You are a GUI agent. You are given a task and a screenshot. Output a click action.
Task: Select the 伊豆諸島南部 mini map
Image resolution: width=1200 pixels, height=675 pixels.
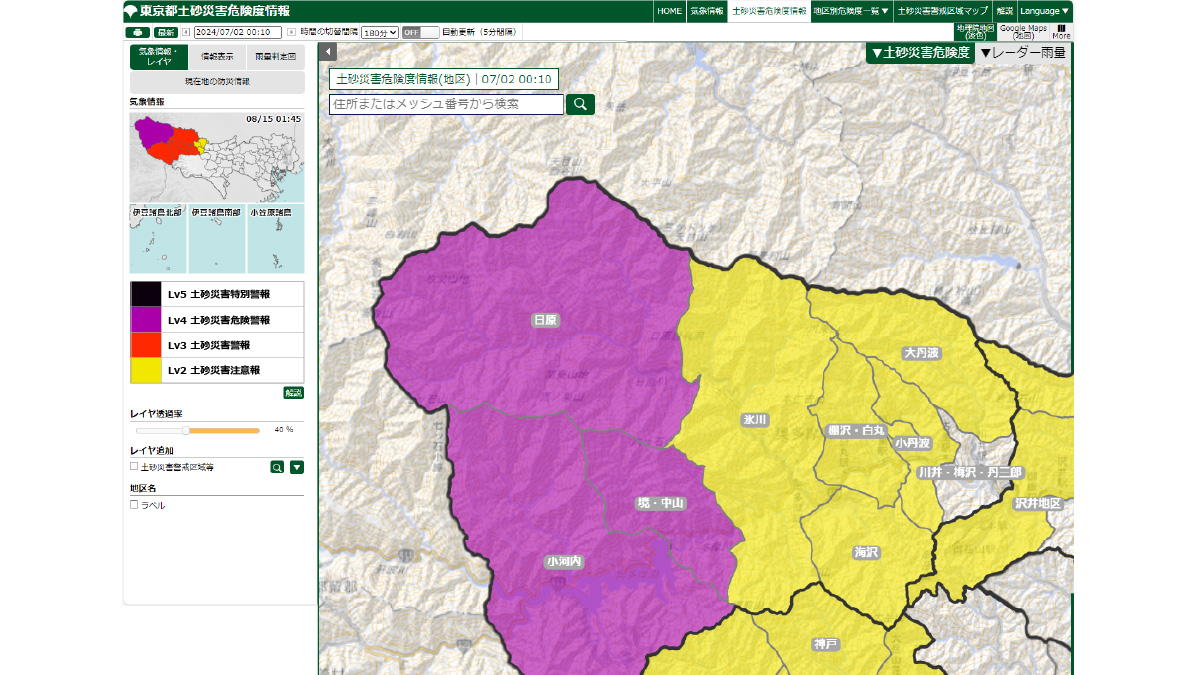[217, 240]
